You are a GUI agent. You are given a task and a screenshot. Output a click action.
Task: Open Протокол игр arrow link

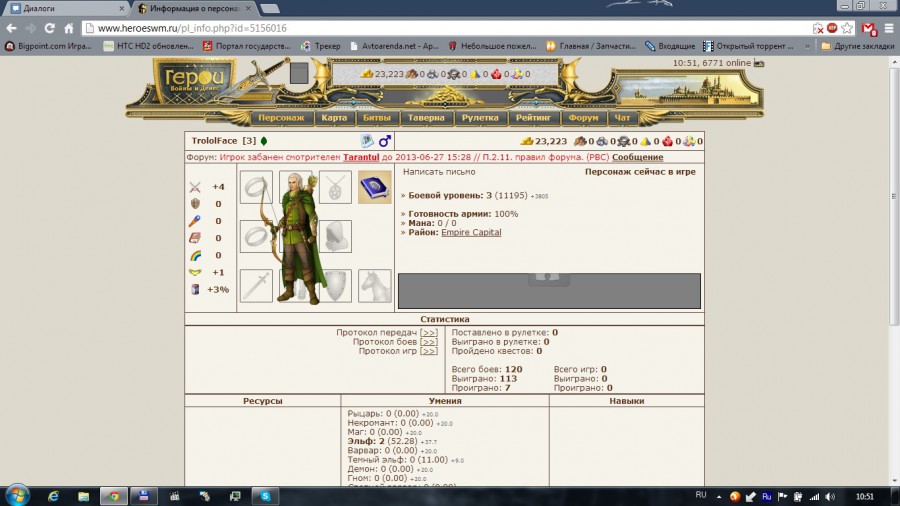pyautogui.click(x=428, y=351)
